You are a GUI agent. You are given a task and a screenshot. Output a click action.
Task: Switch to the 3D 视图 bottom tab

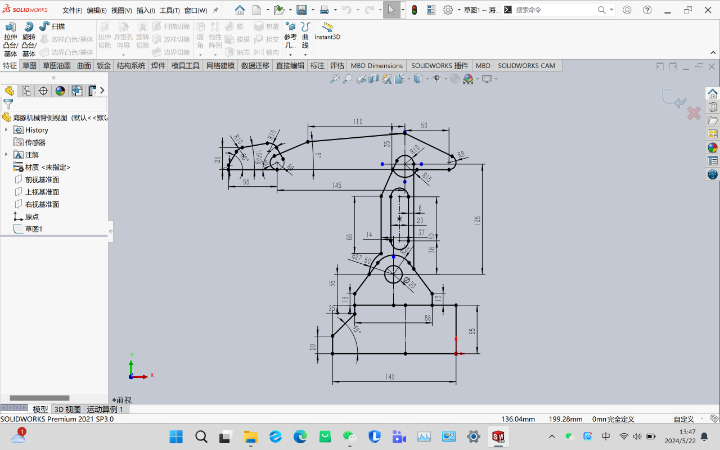[68, 409]
